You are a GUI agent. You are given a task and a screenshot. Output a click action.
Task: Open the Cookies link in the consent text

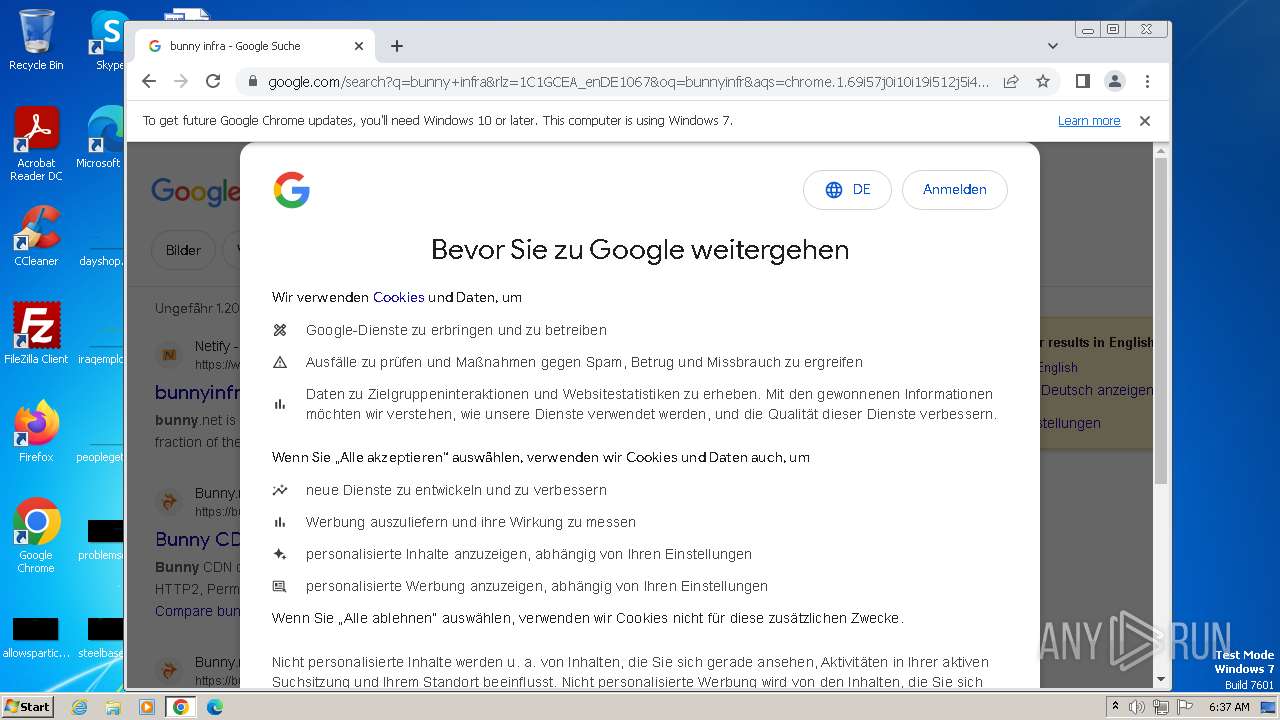coord(399,297)
